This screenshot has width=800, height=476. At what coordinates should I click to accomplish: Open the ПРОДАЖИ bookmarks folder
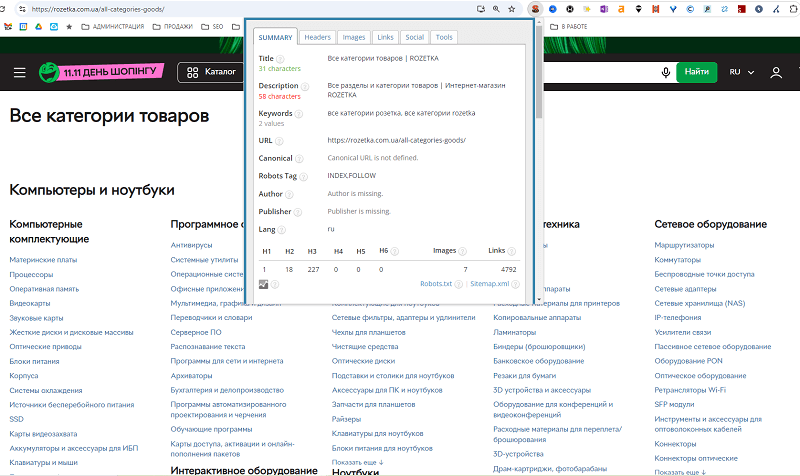click(x=173, y=27)
